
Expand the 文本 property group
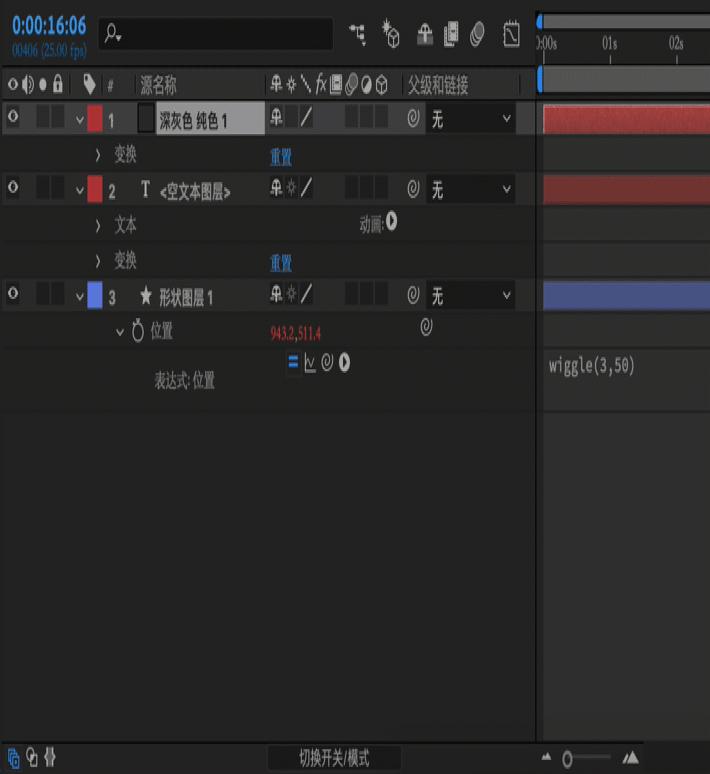[98, 226]
